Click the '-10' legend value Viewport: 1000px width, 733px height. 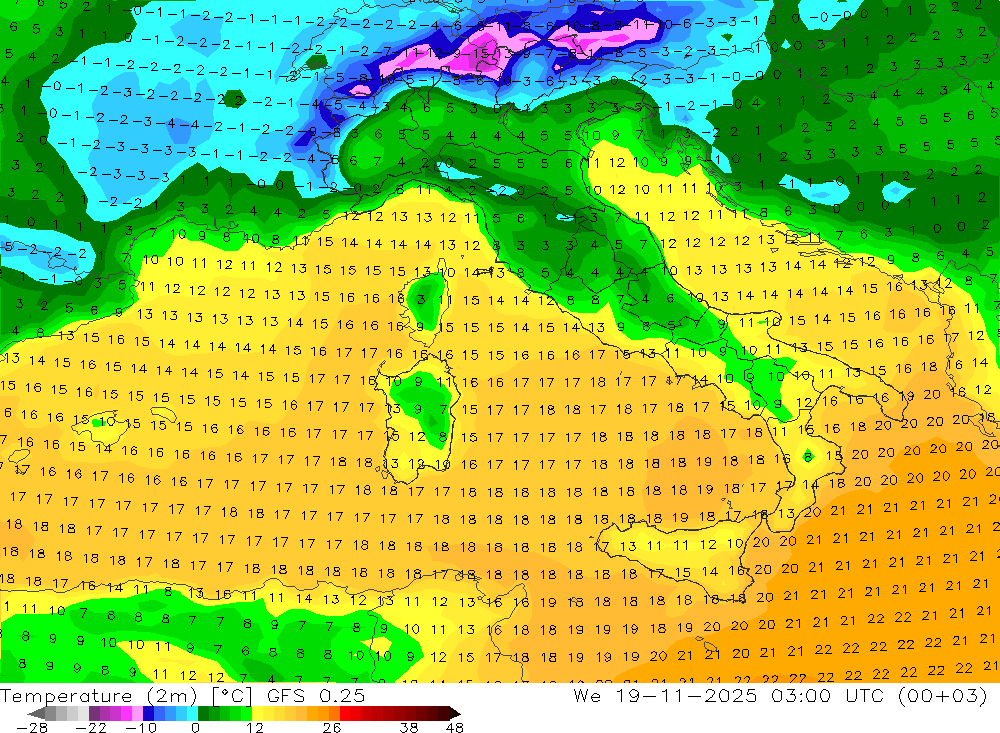coord(141,727)
